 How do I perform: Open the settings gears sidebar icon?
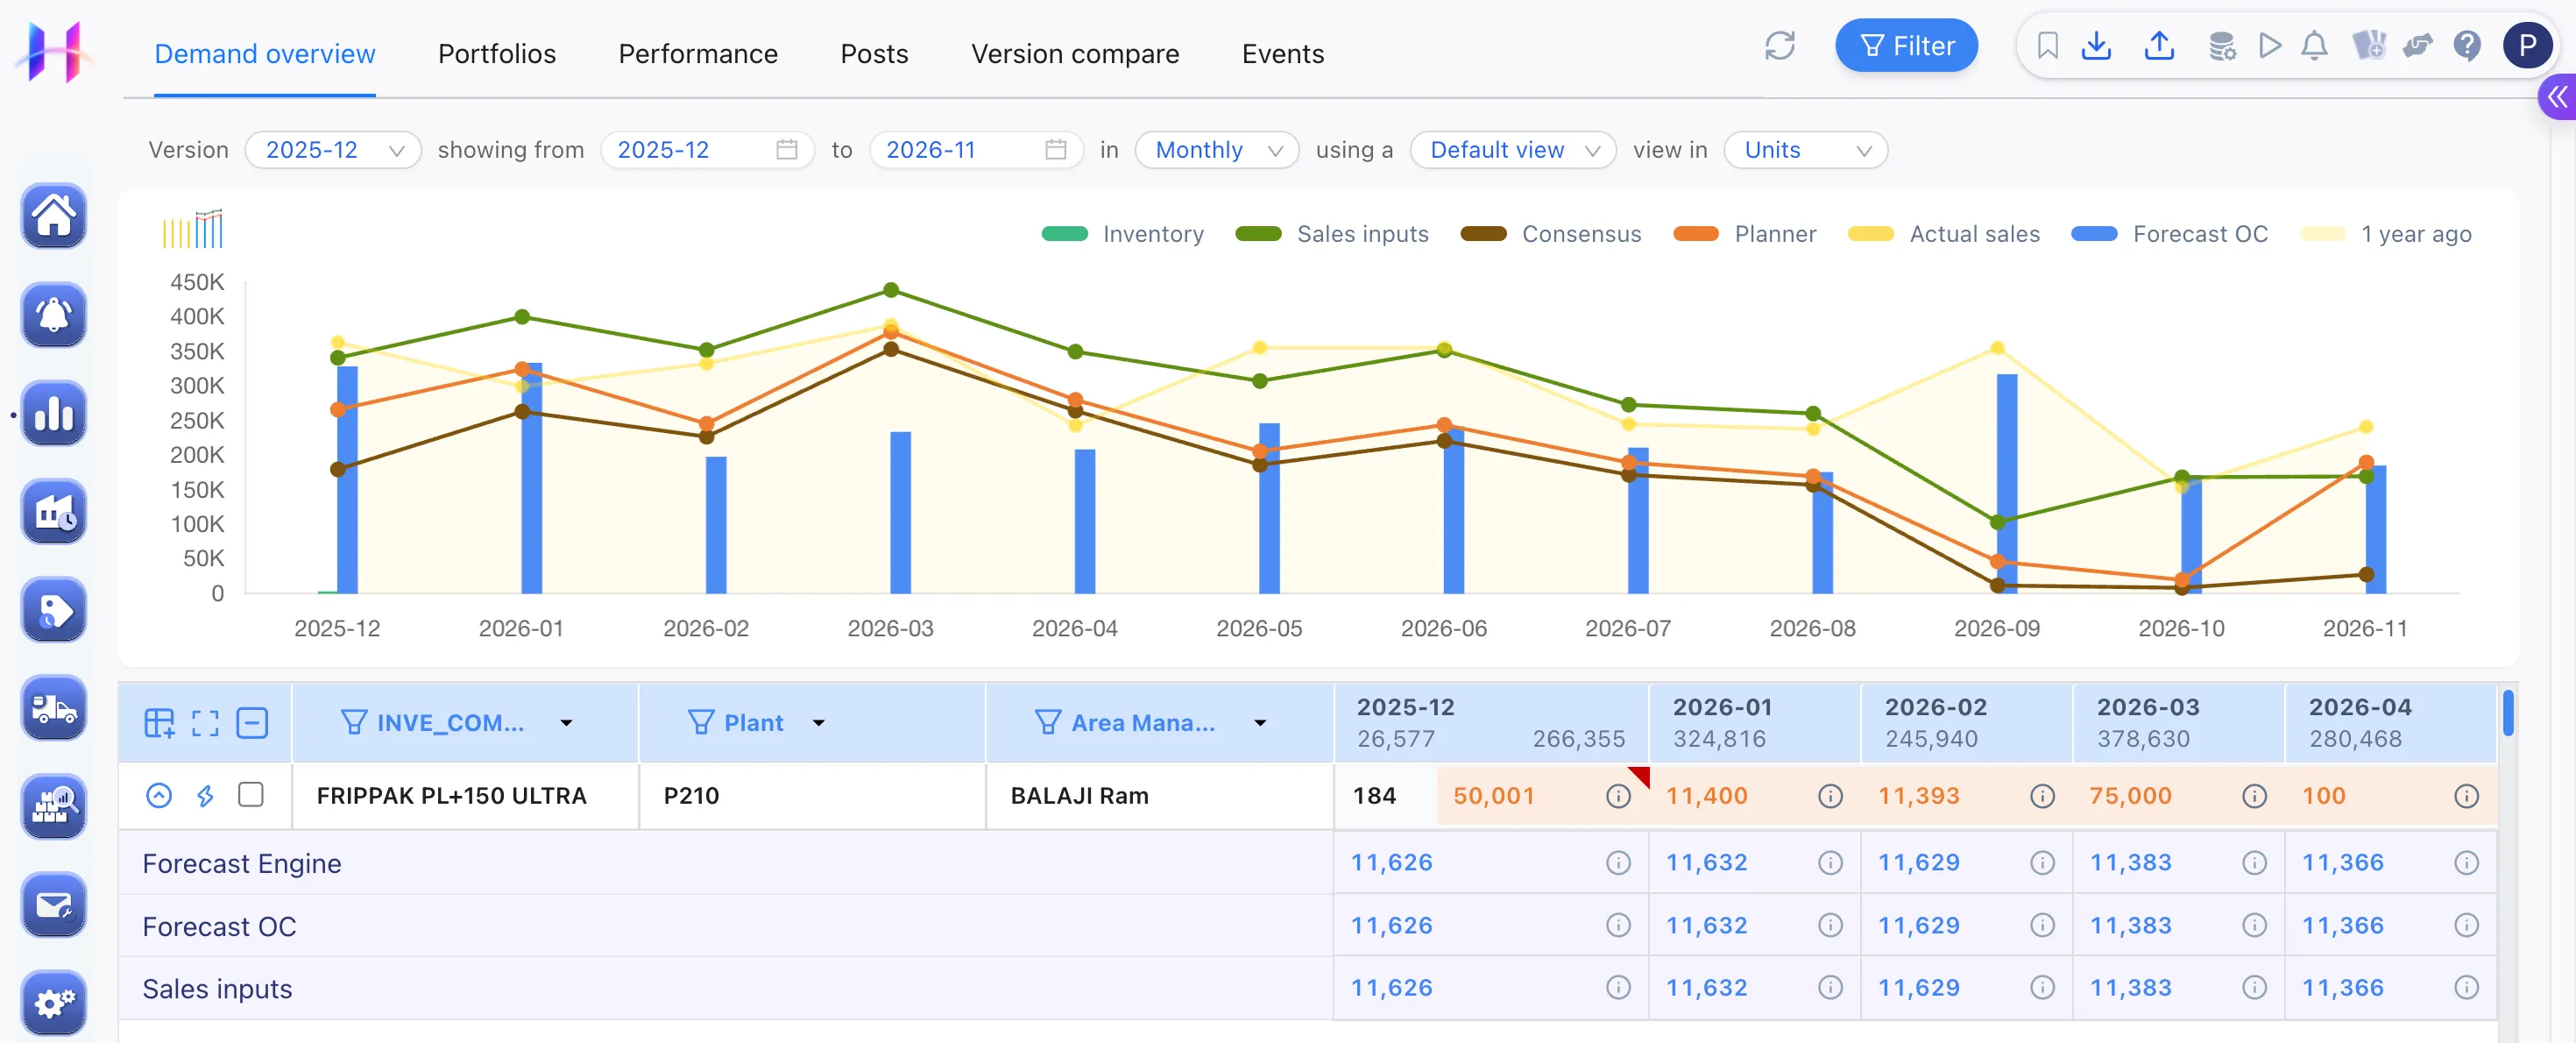(54, 1003)
